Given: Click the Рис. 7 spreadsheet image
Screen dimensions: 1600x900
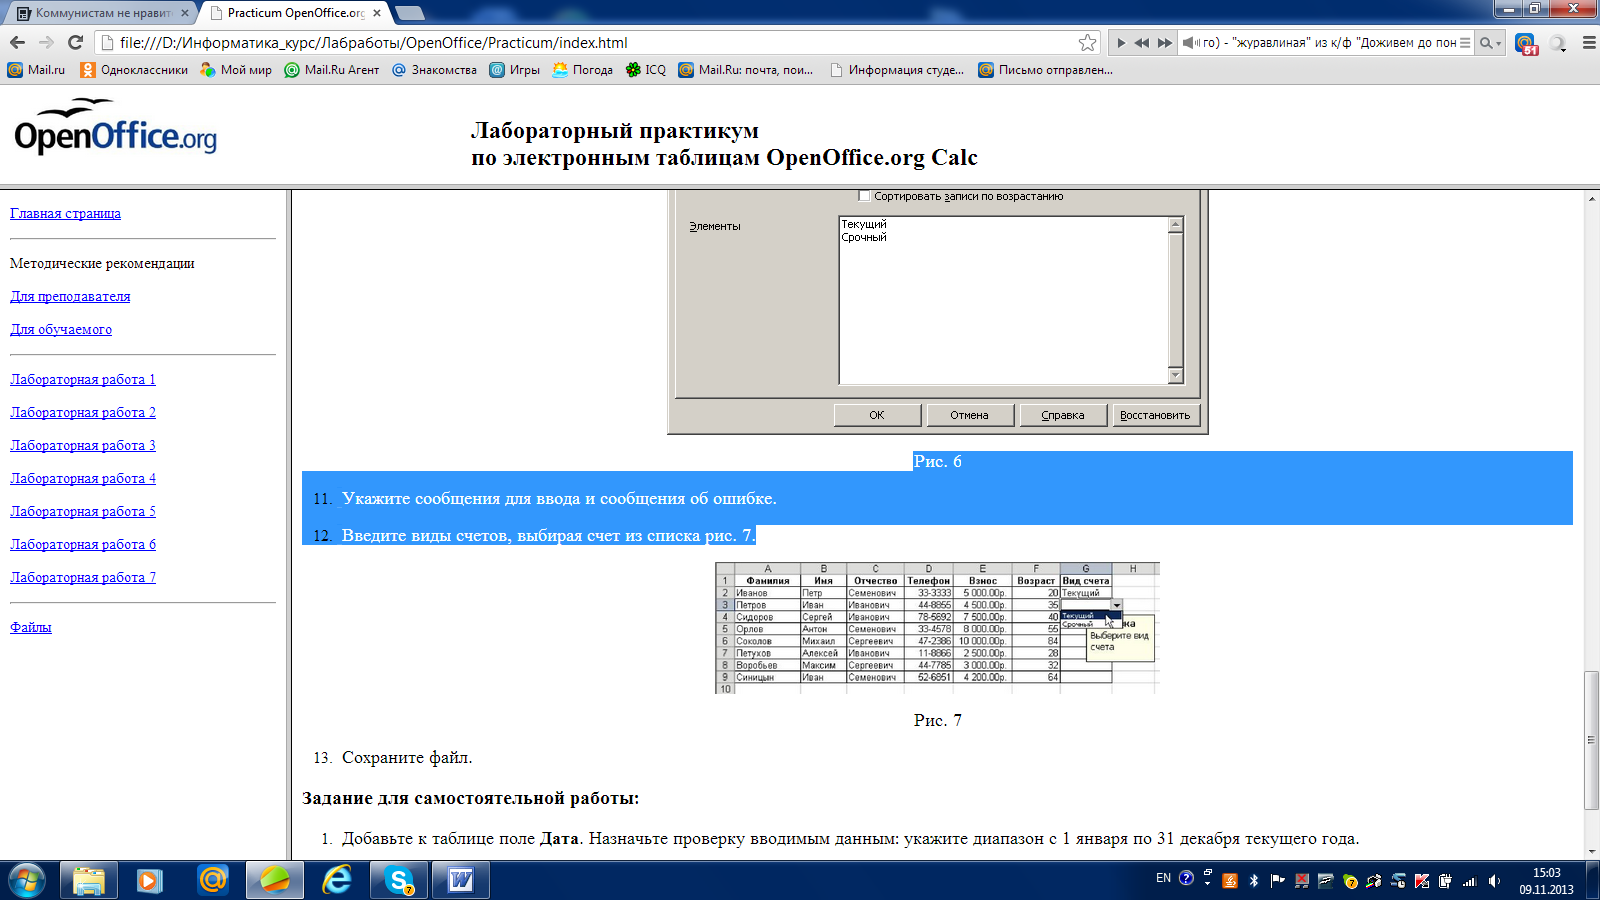Looking at the screenshot, I should coord(937,628).
